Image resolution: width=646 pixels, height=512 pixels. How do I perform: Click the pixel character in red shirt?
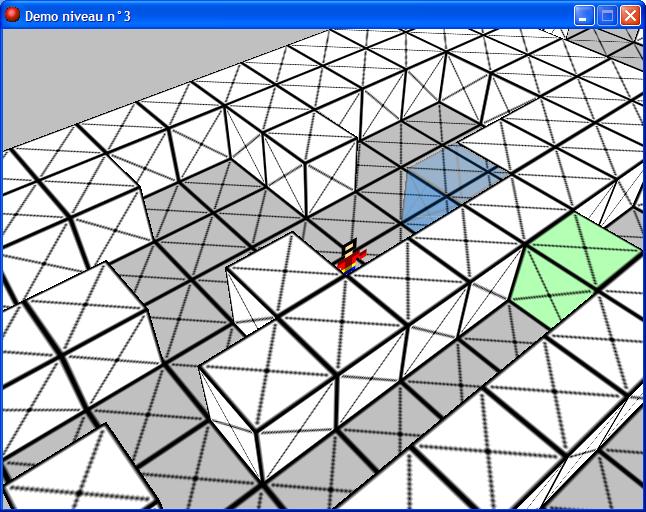[351, 257]
